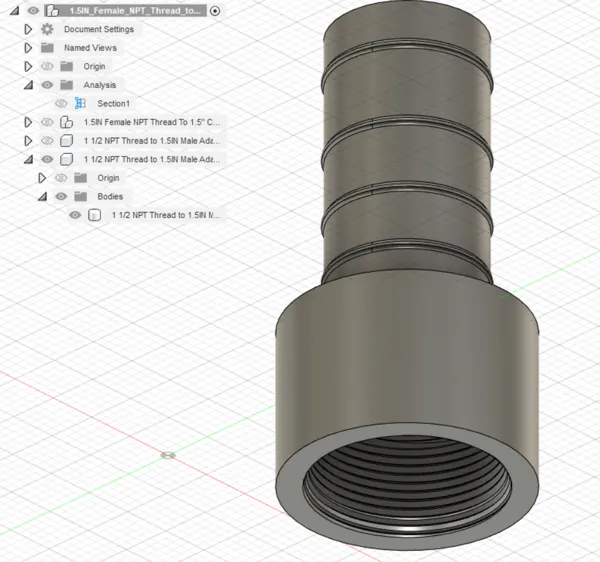Select the hidden 1 1/2 NPT Thread Male Ada... label
This screenshot has width=600, height=562.
(x=152, y=141)
